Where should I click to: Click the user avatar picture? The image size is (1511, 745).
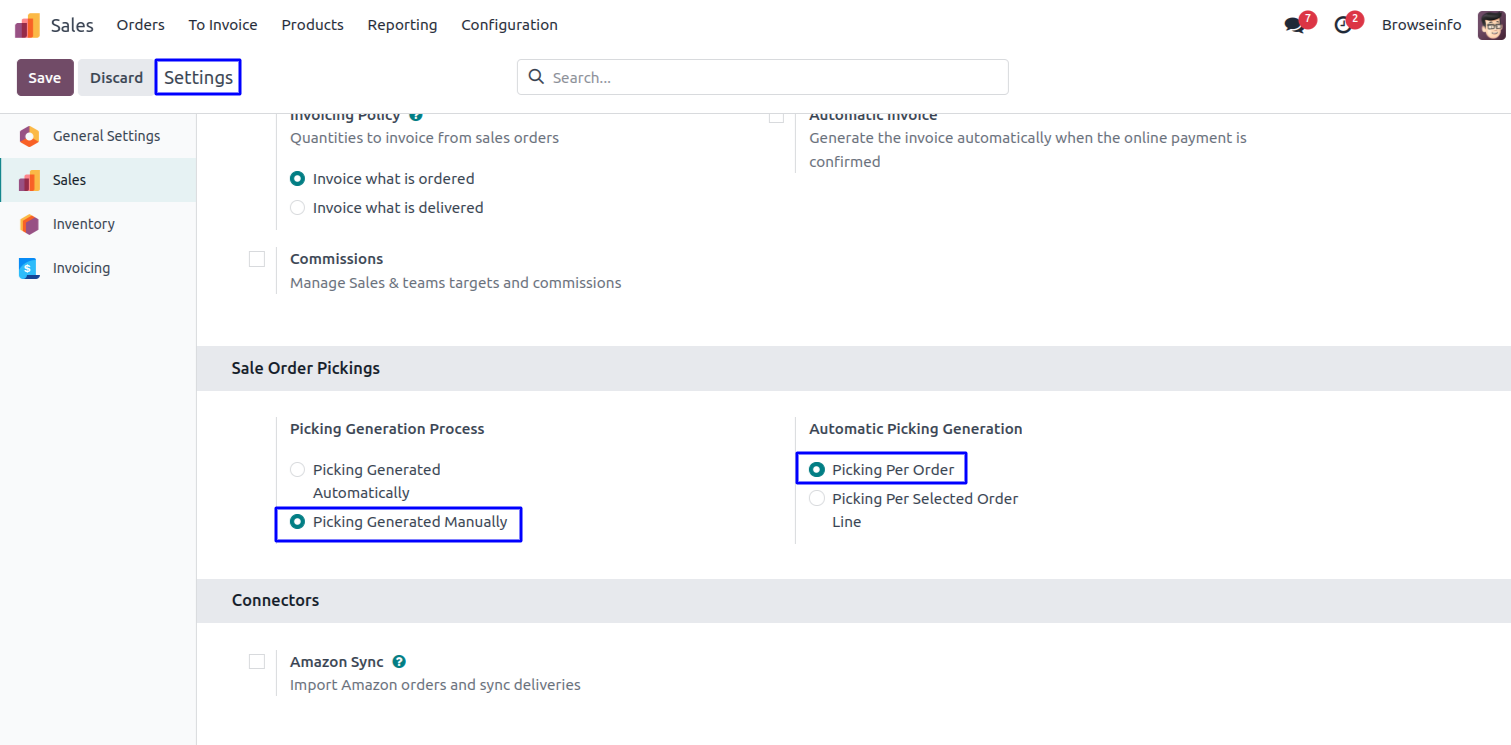(x=1491, y=25)
